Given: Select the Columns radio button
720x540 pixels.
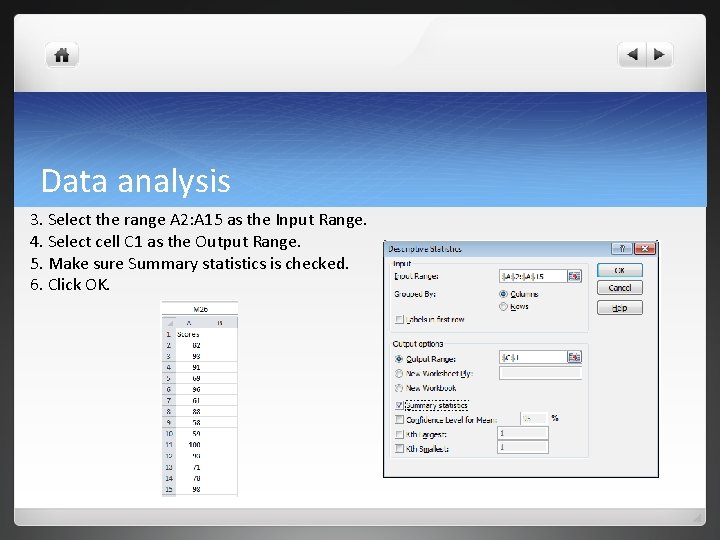Looking at the screenshot, I should 503,294.
